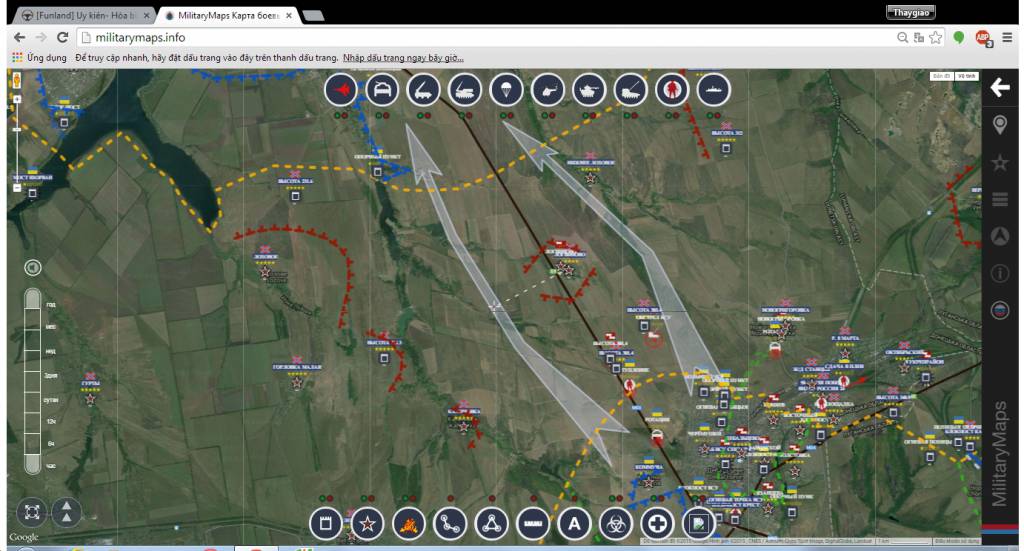Select the triangle polygon drawing tool
The width and height of the screenshot is (1024, 551).
pos(492,524)
